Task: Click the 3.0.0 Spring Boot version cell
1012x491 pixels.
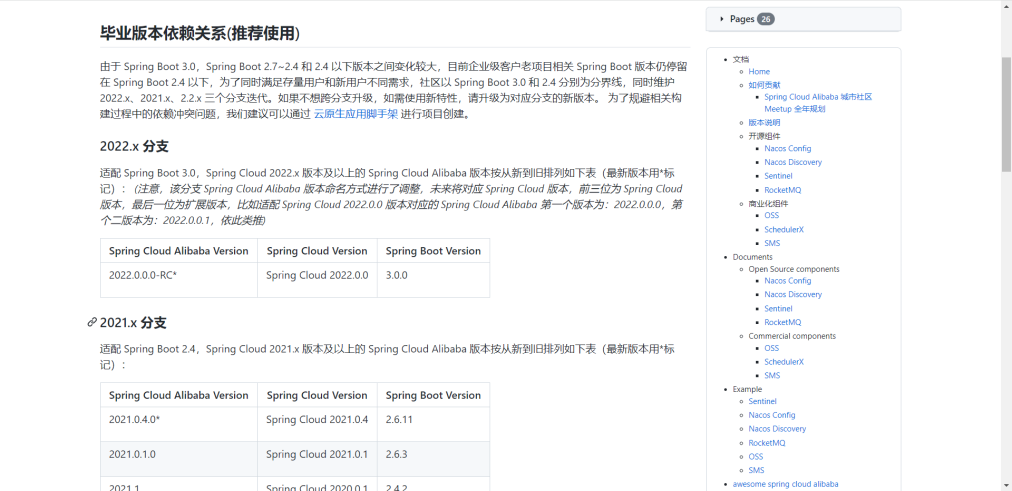Action: pyautogui.click(x=434, y=280)
